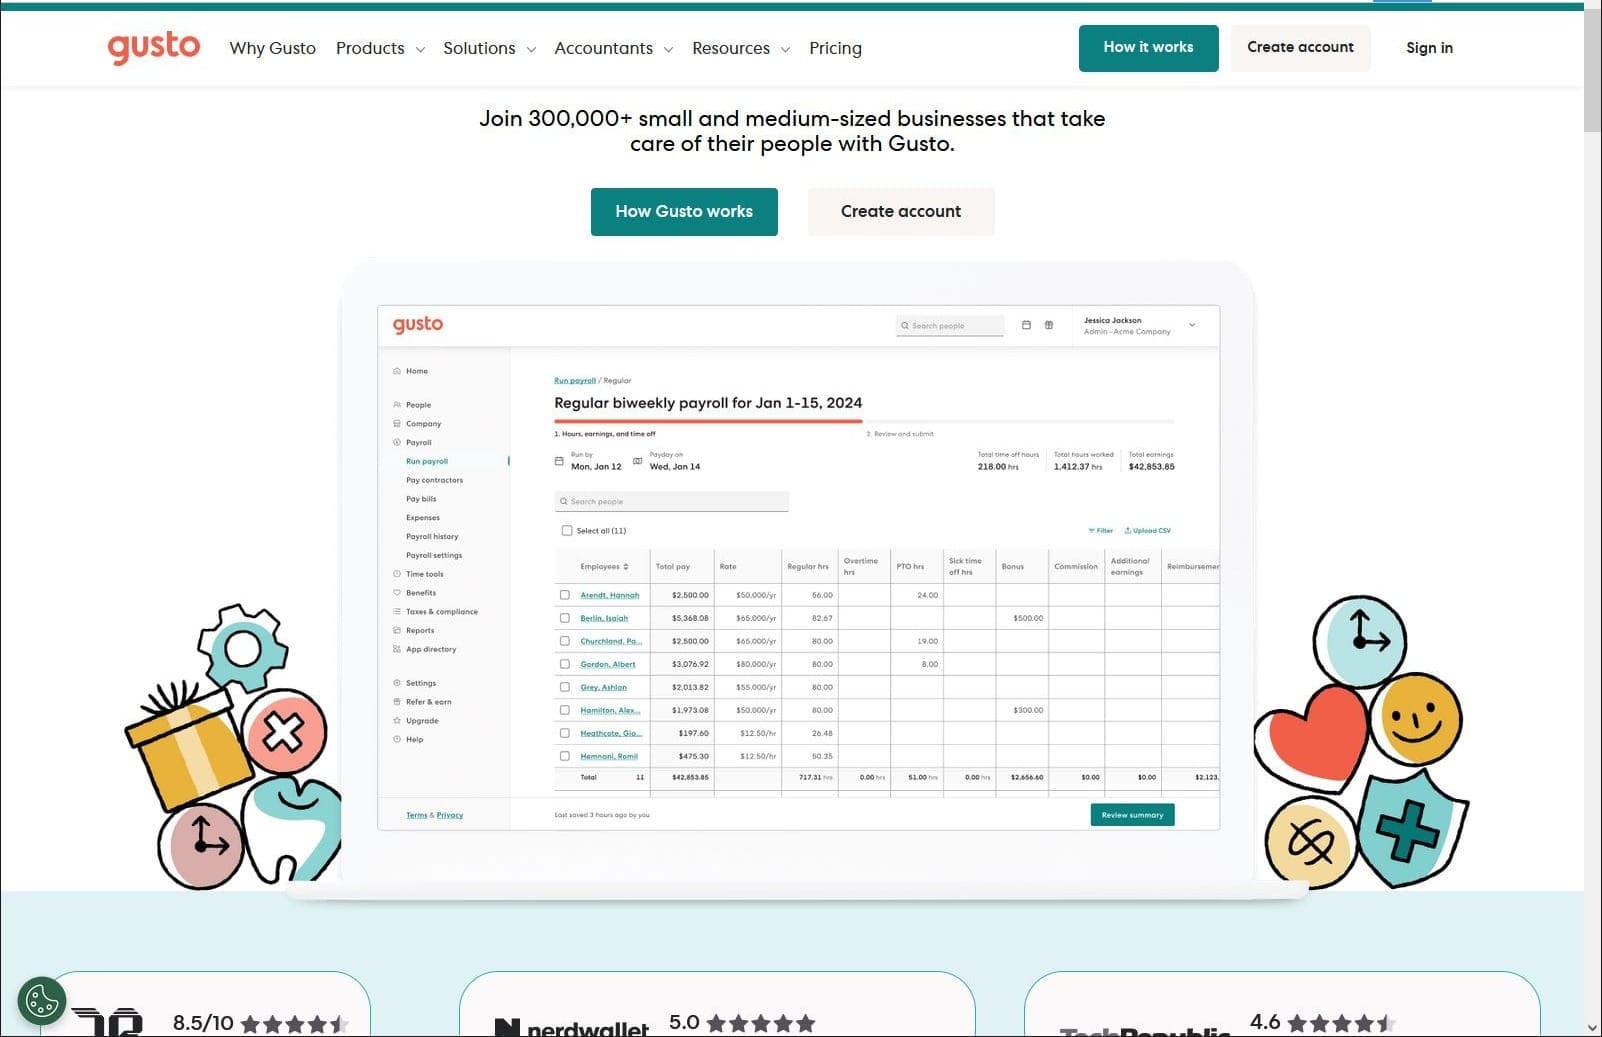Click the Privacy link in dashboard footer

click(x=450, y=815)
